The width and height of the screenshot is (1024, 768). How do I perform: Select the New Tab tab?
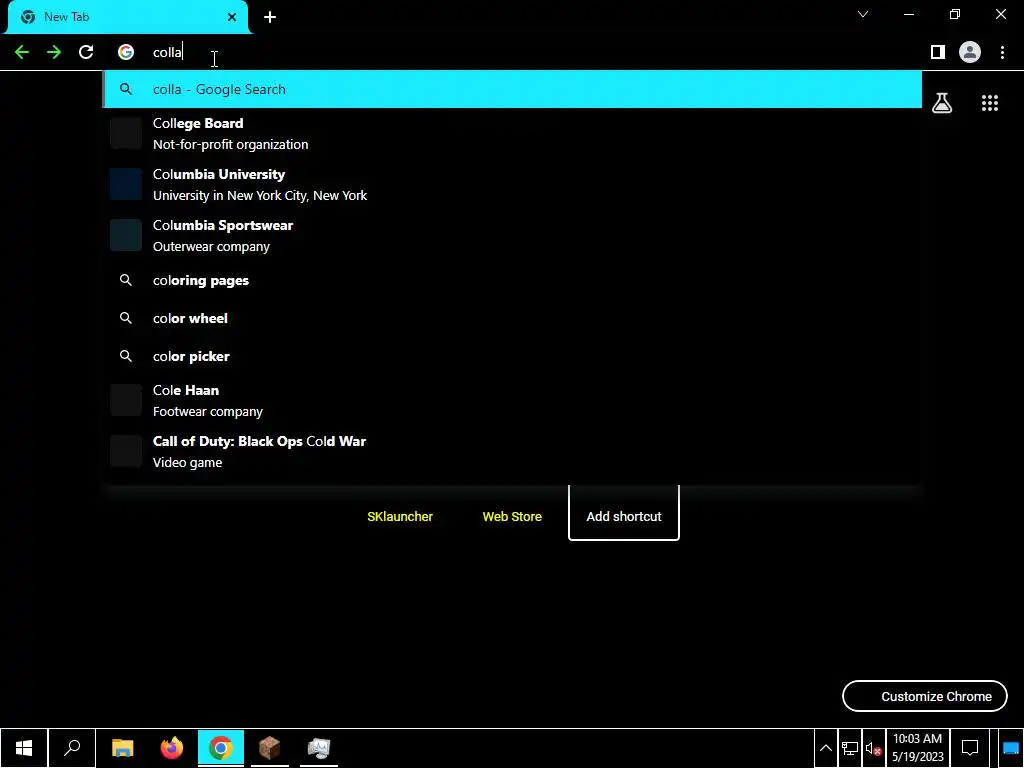[127, 17]
